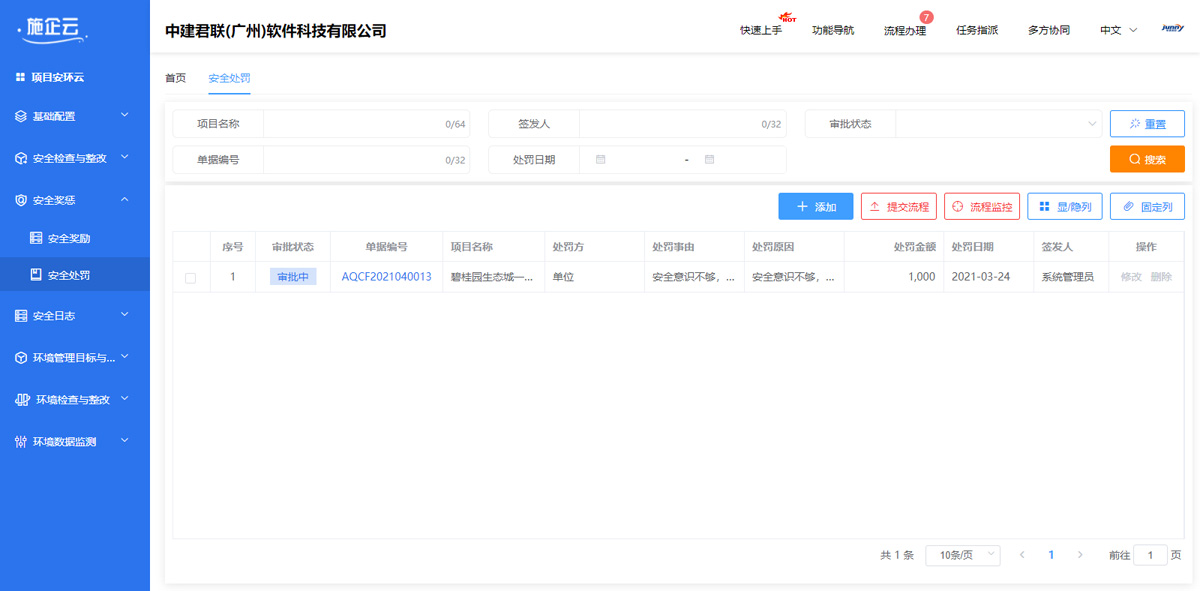Open the 10条/页 page size dropdown

click(x=963, y=555)
